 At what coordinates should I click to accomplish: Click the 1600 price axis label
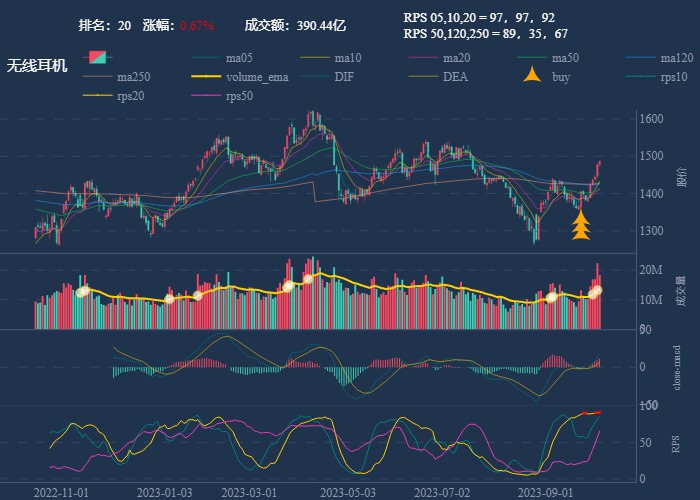pos(651,119)
